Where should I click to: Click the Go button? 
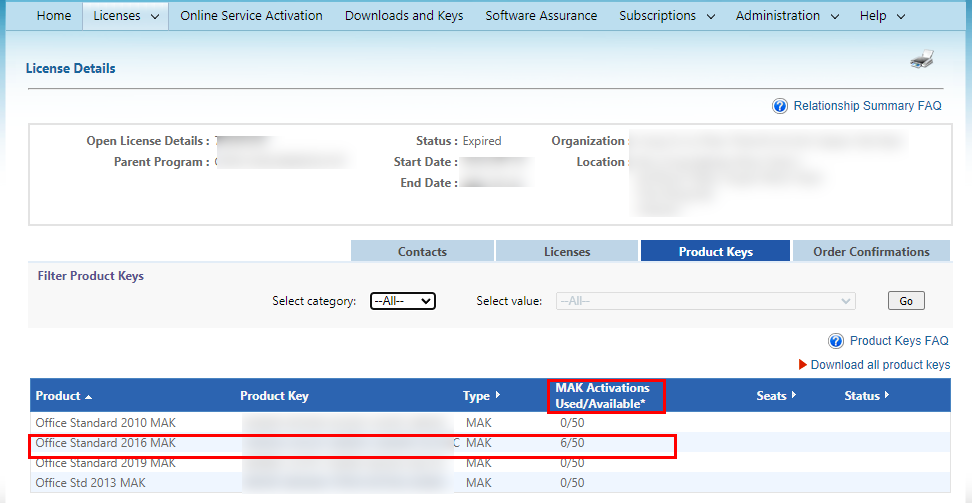click(906, 301)
